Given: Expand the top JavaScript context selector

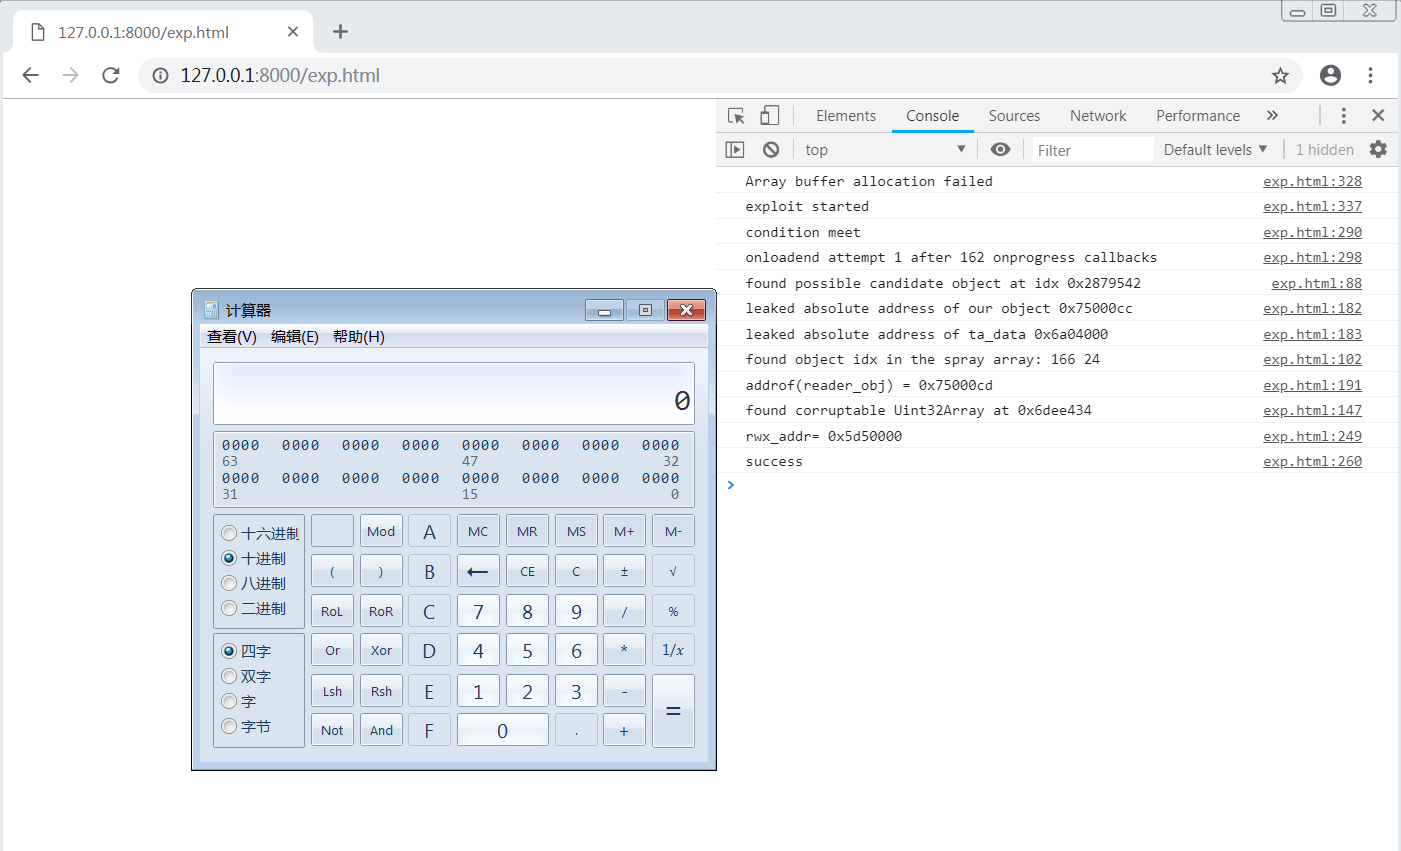Looking at the screenshot, I should tap(884, 150).
